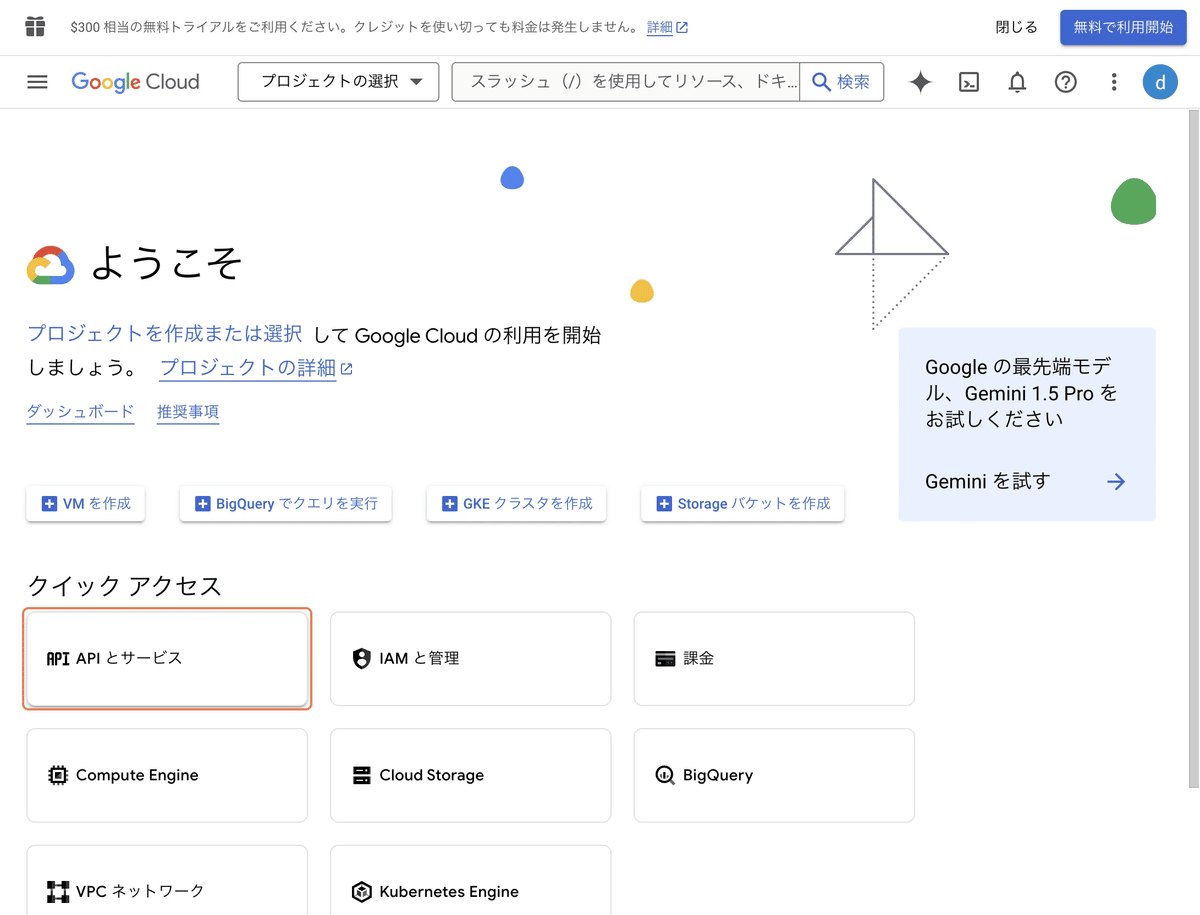The height and width of the screenshot is (915, 1200).
Task: Open the 詳細 link in trial banner
Action: tap(667, 27)
